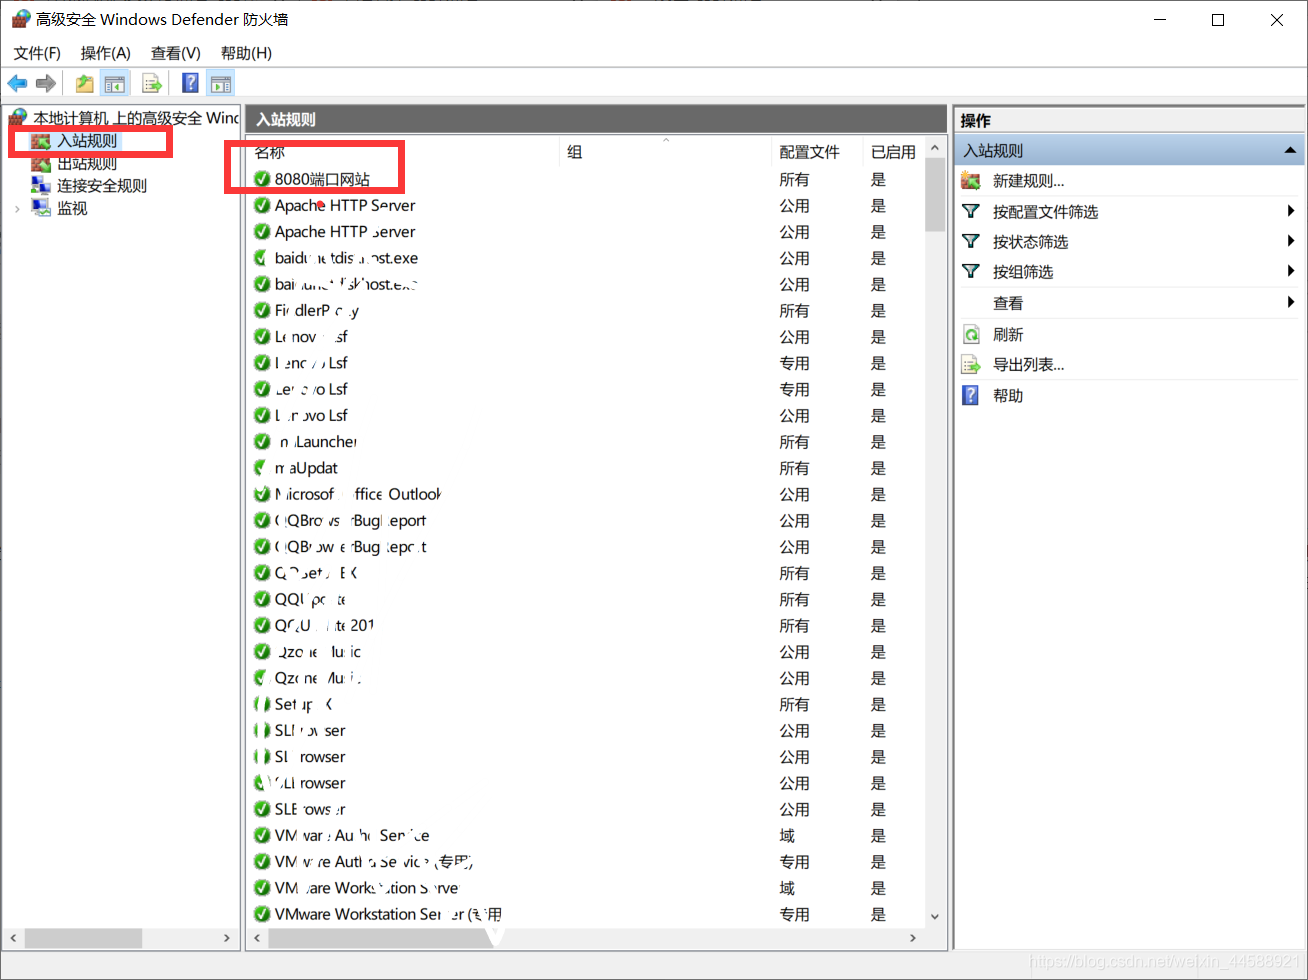The height and width of the screenshot is (980, 1308).
Task: Toggle the show/hide console tree toolbar icon
Action: [115, 83]
